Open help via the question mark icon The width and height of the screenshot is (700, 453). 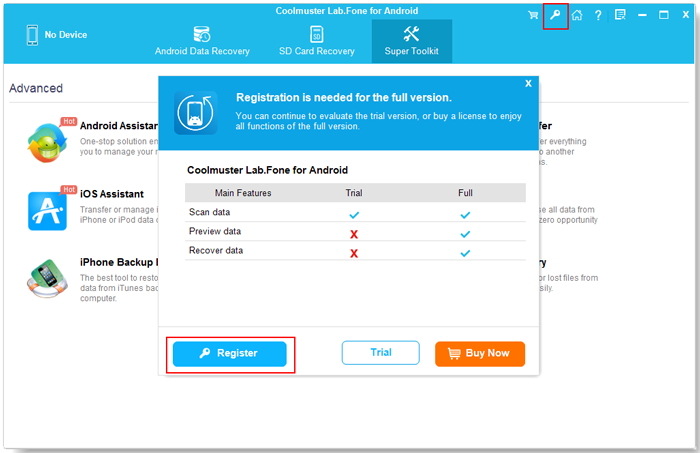click(598, 16)
